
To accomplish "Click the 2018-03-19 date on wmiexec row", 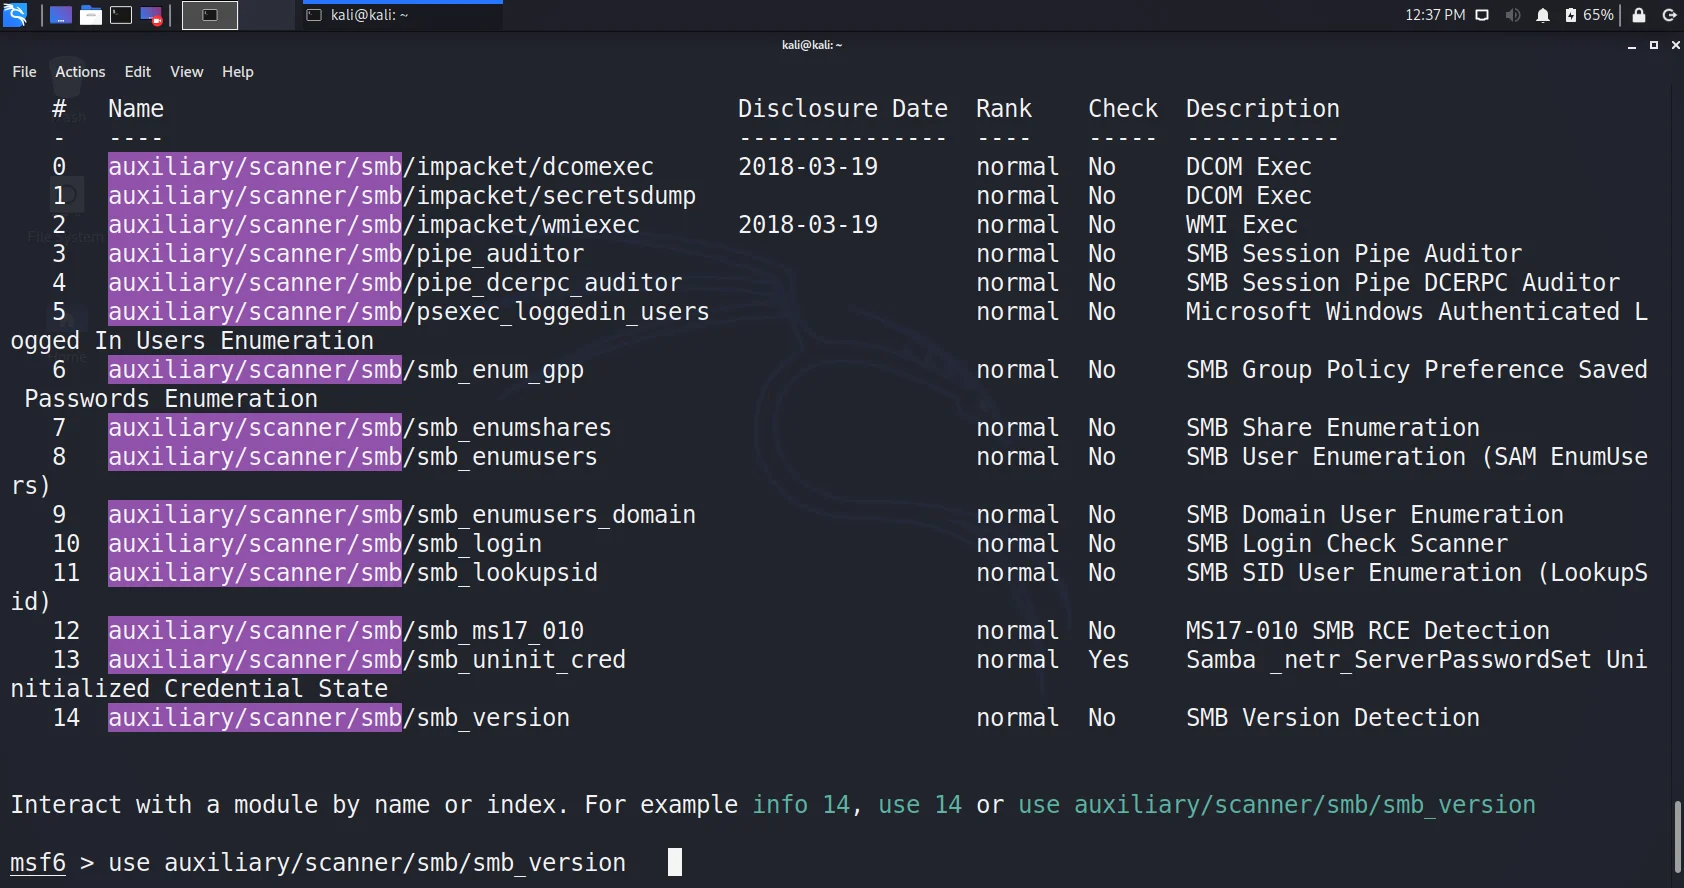I will click(808, 225).
